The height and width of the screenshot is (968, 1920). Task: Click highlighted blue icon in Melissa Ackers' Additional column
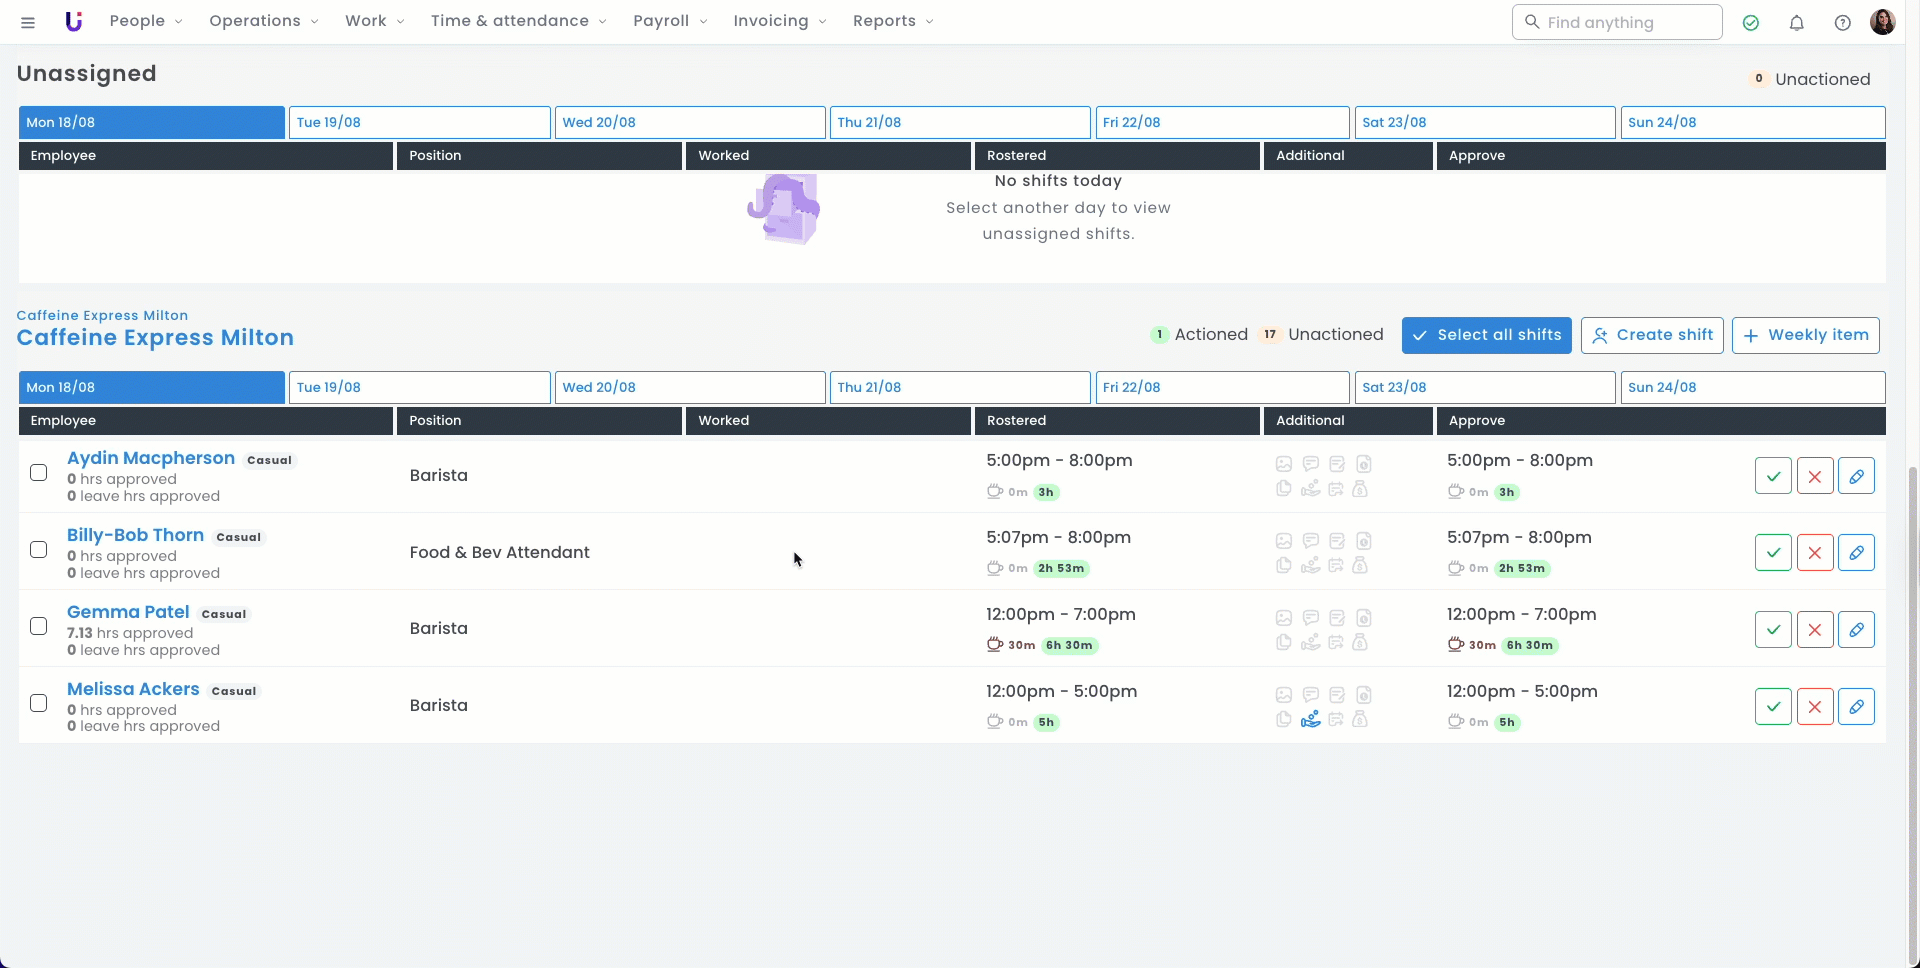[x=1310, y=719]
